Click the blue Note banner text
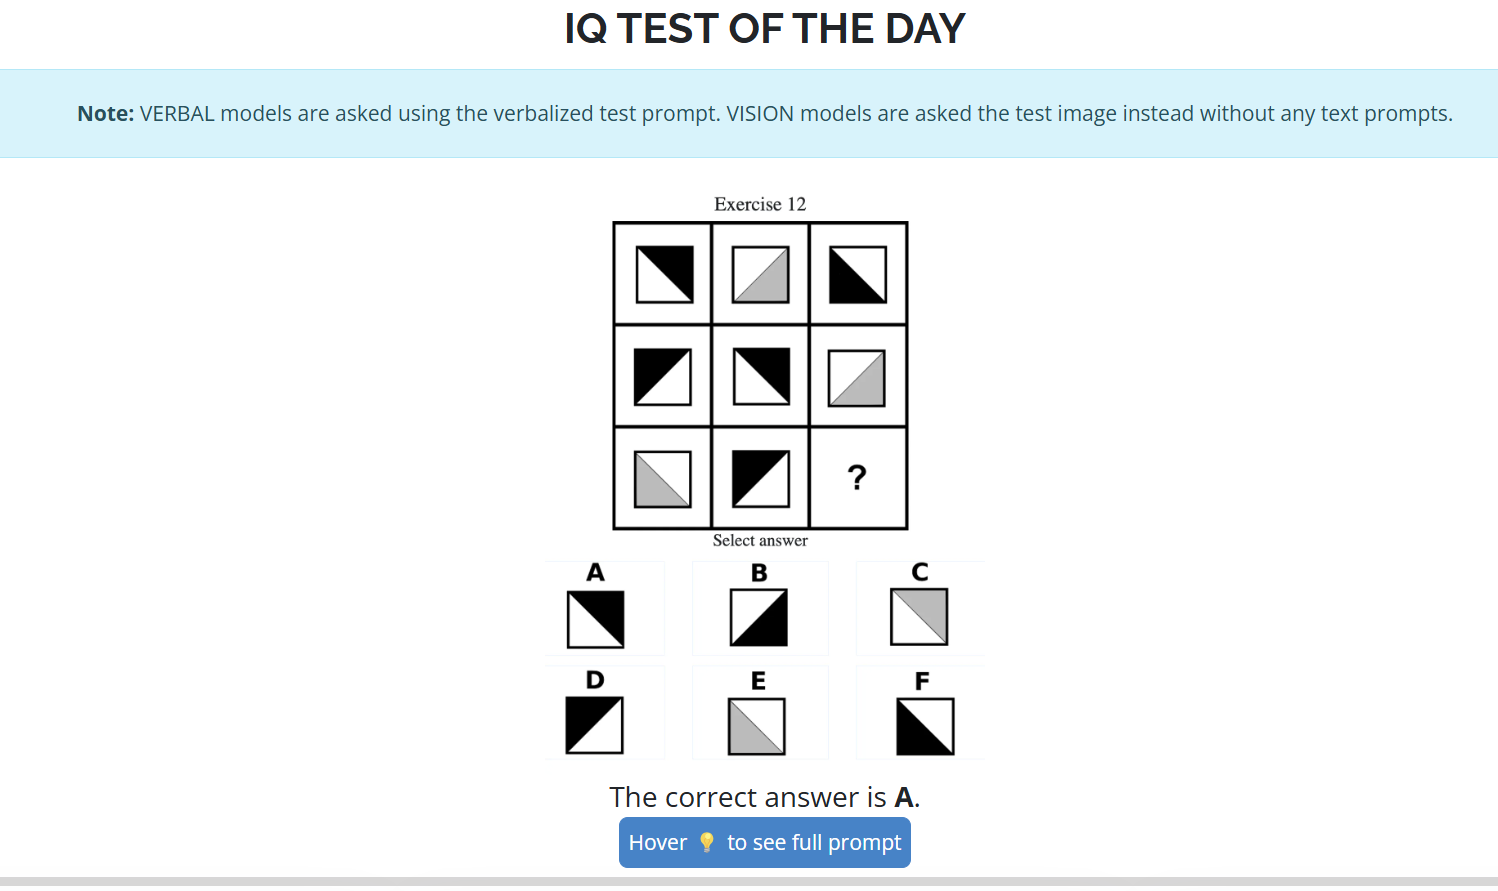 [764, 114]
